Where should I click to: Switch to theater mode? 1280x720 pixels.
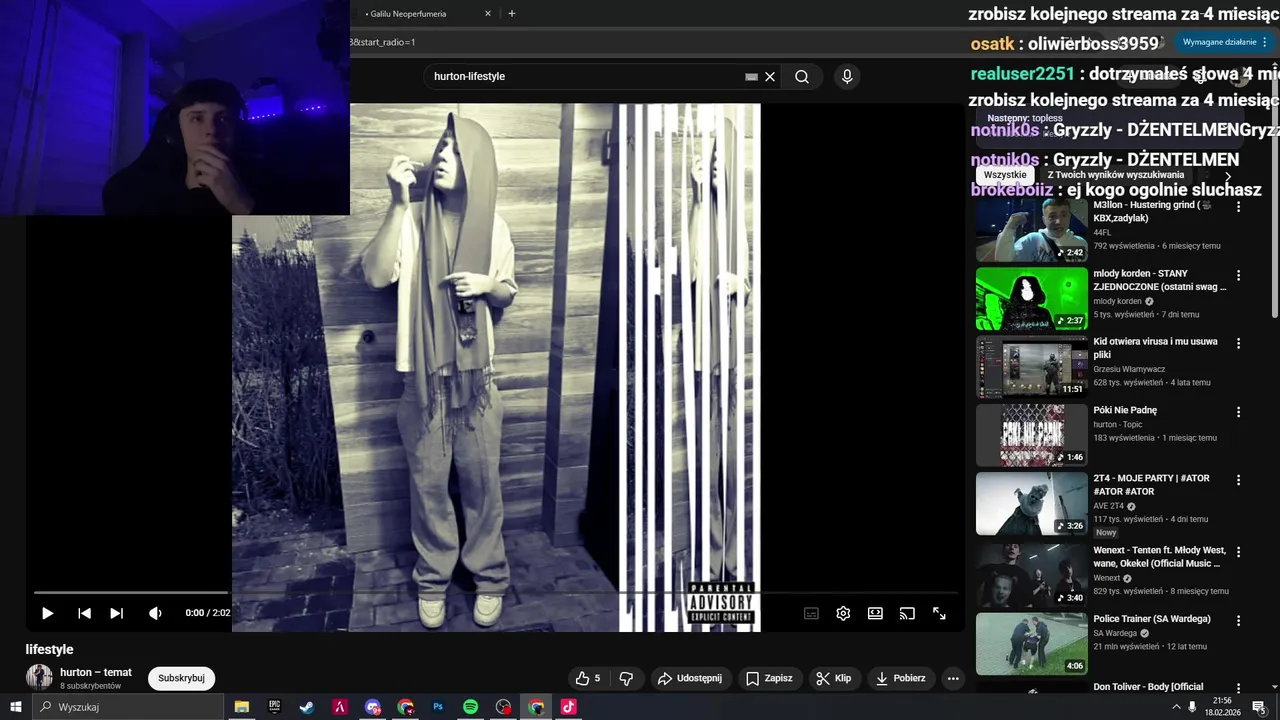875,613
